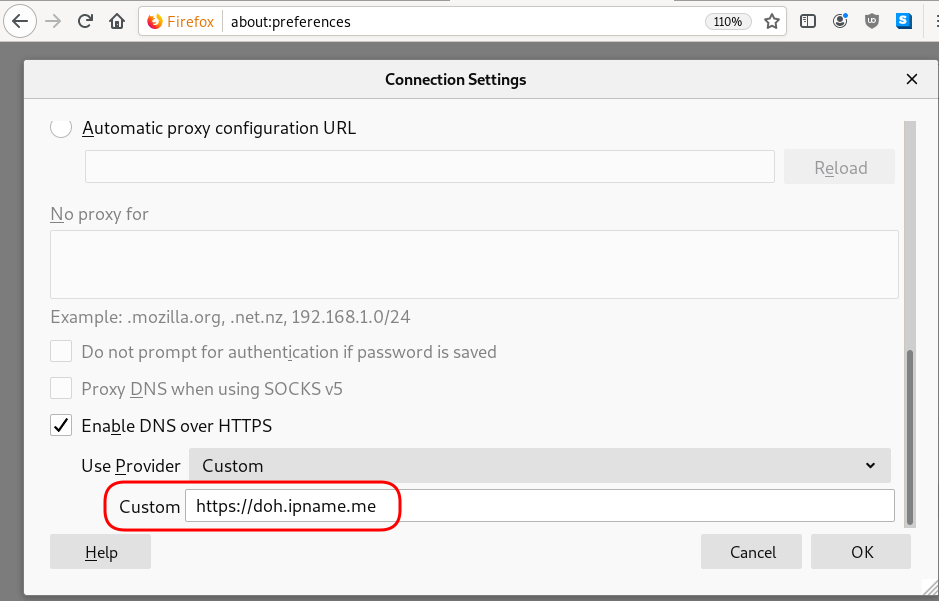Select Automatic proxy configuration URL radio
Screen dimensions: 939x601
[61, 128]
